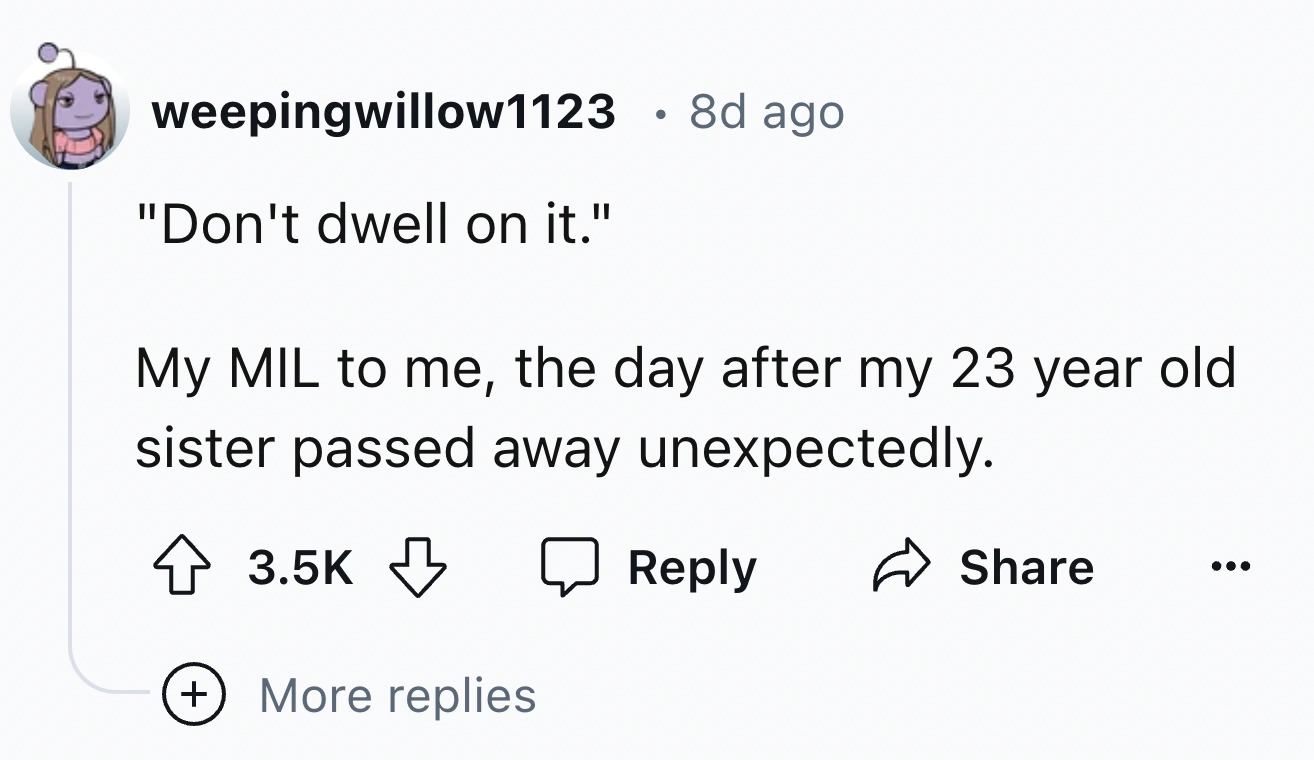Click the "8d ago" timestamp

click(766, 113)
